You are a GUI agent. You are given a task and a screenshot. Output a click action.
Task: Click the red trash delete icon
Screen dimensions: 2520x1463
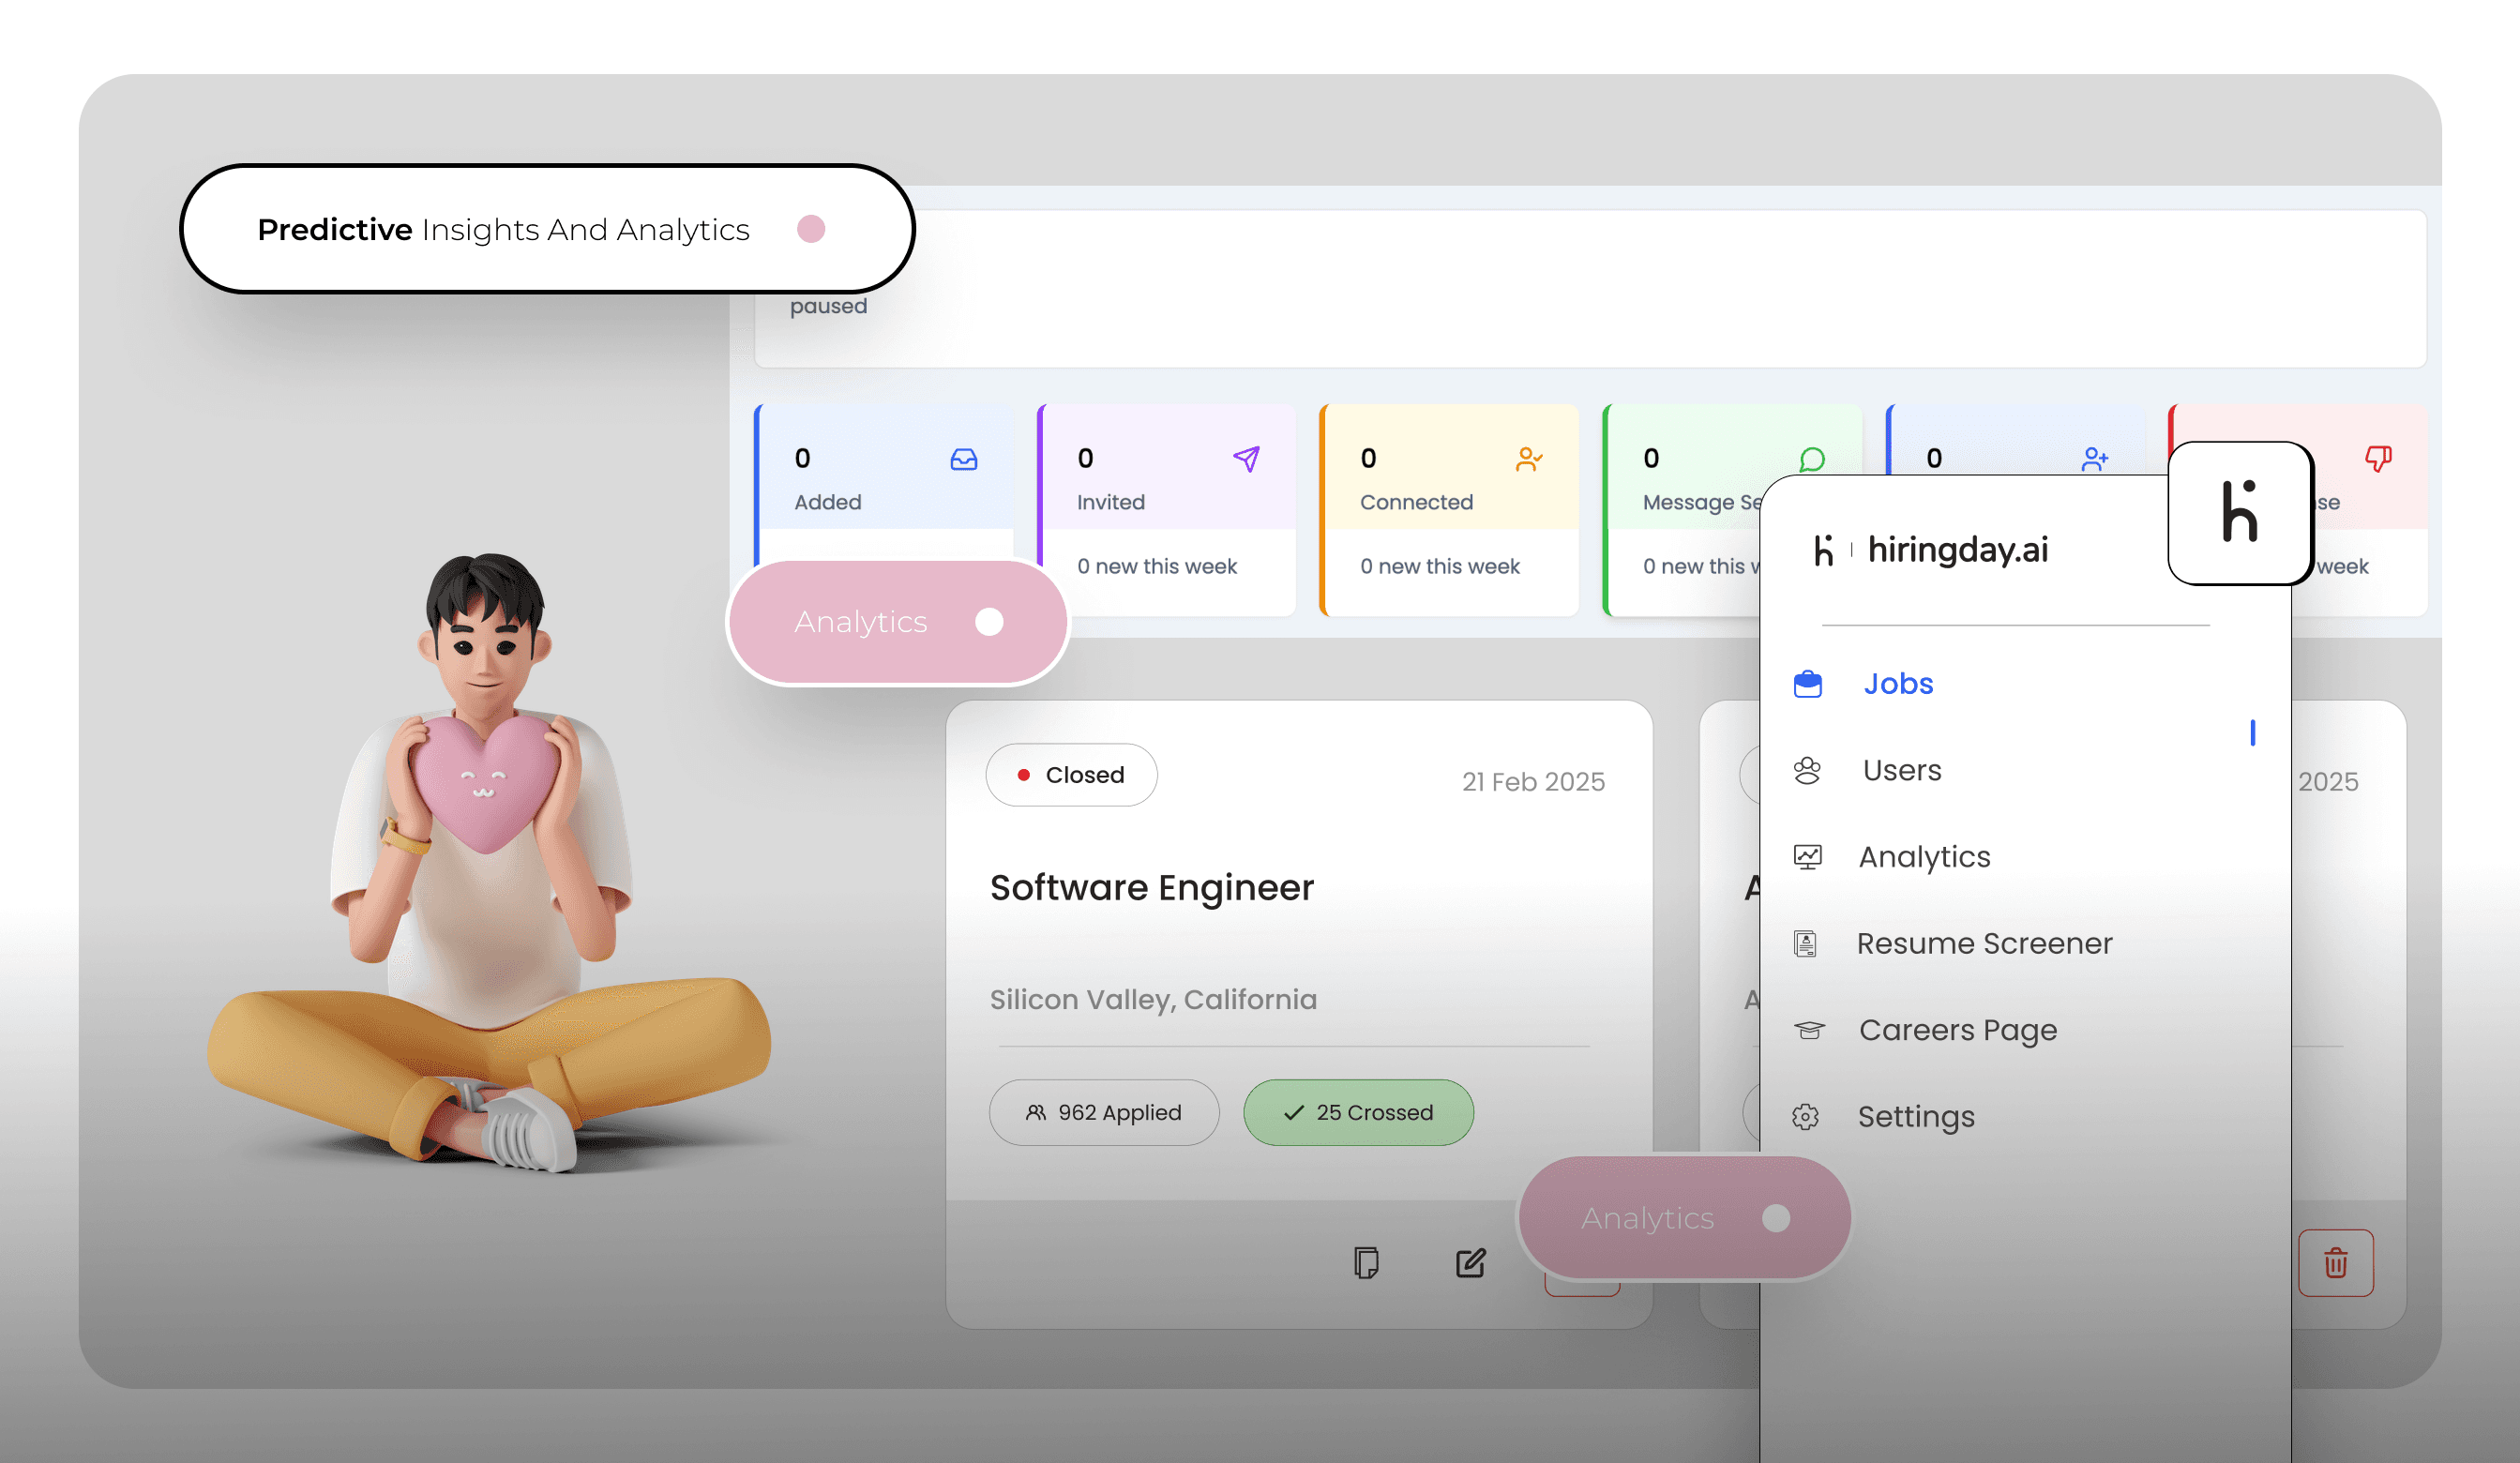(x=2335, y=1262)
